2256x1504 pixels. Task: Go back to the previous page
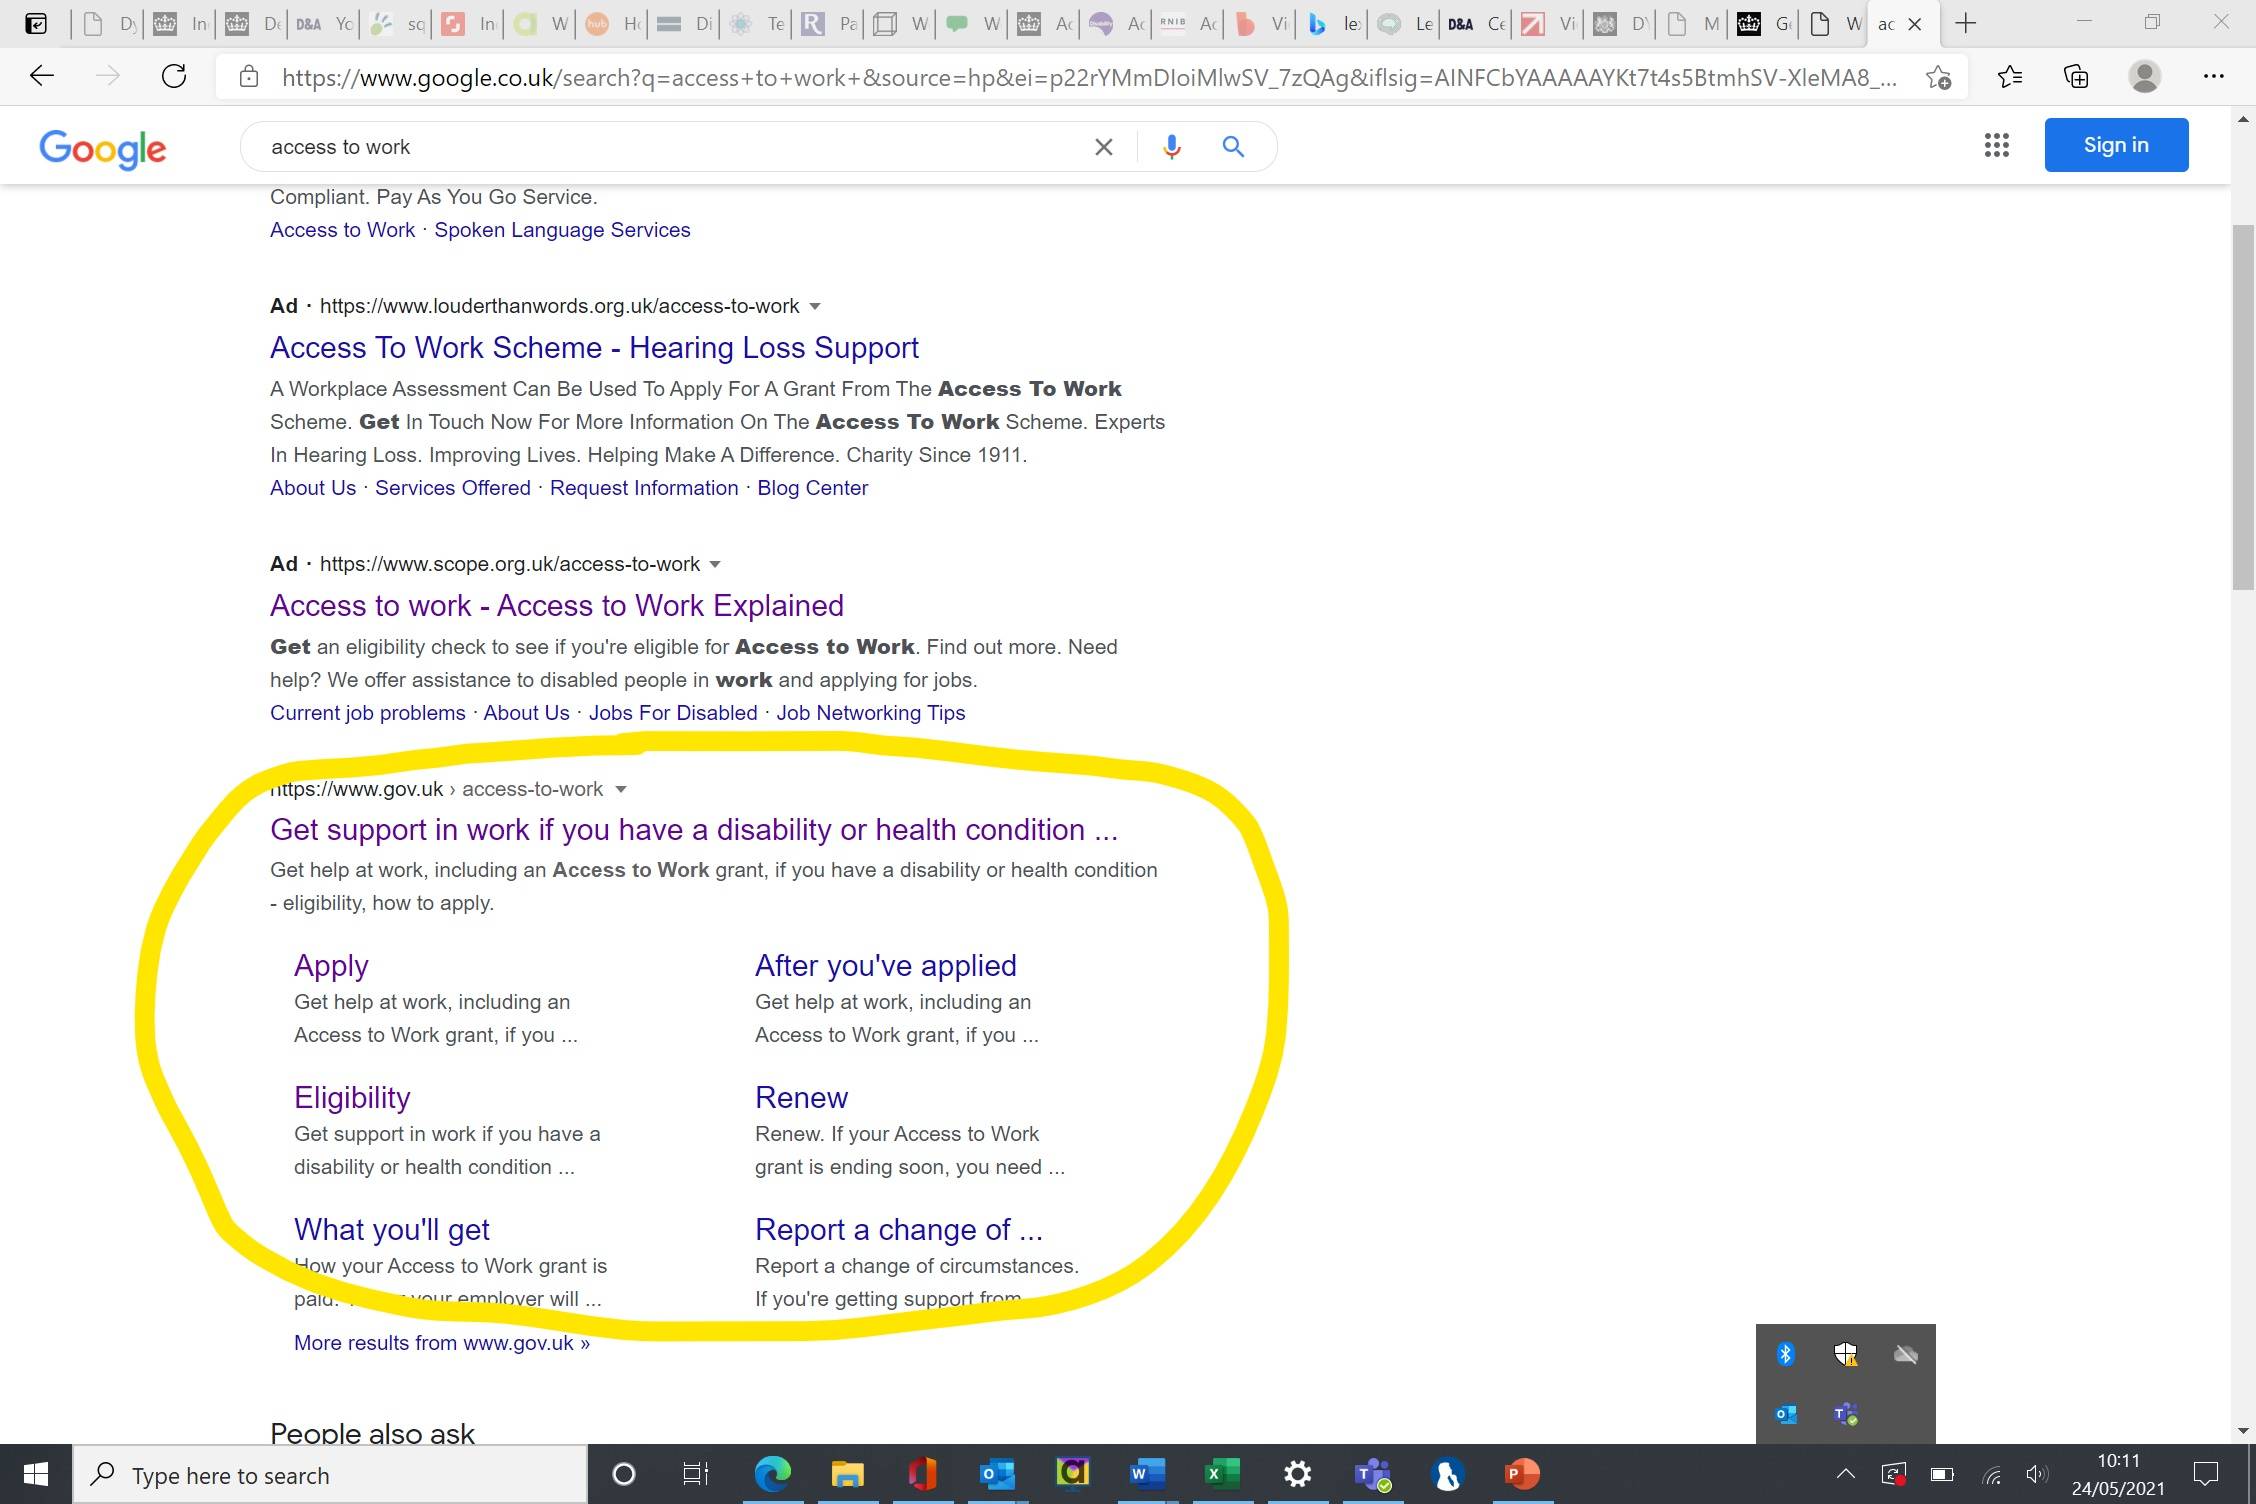[x=41, y=76]
